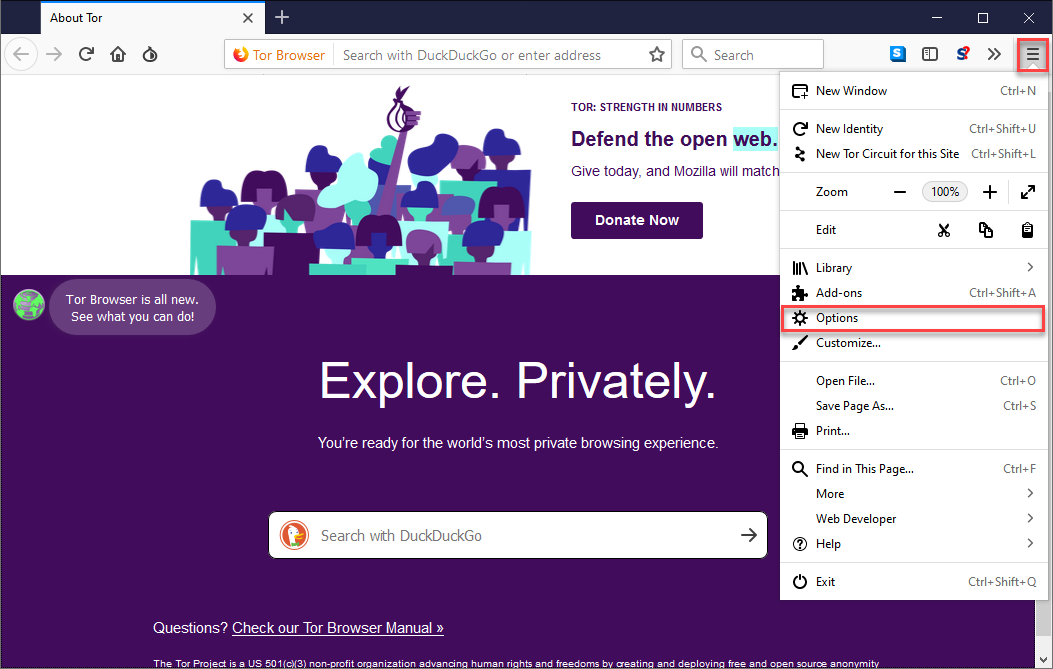Click the zoom out minus icon
This screenshot has height=669, width=1053.
[900, 192]
